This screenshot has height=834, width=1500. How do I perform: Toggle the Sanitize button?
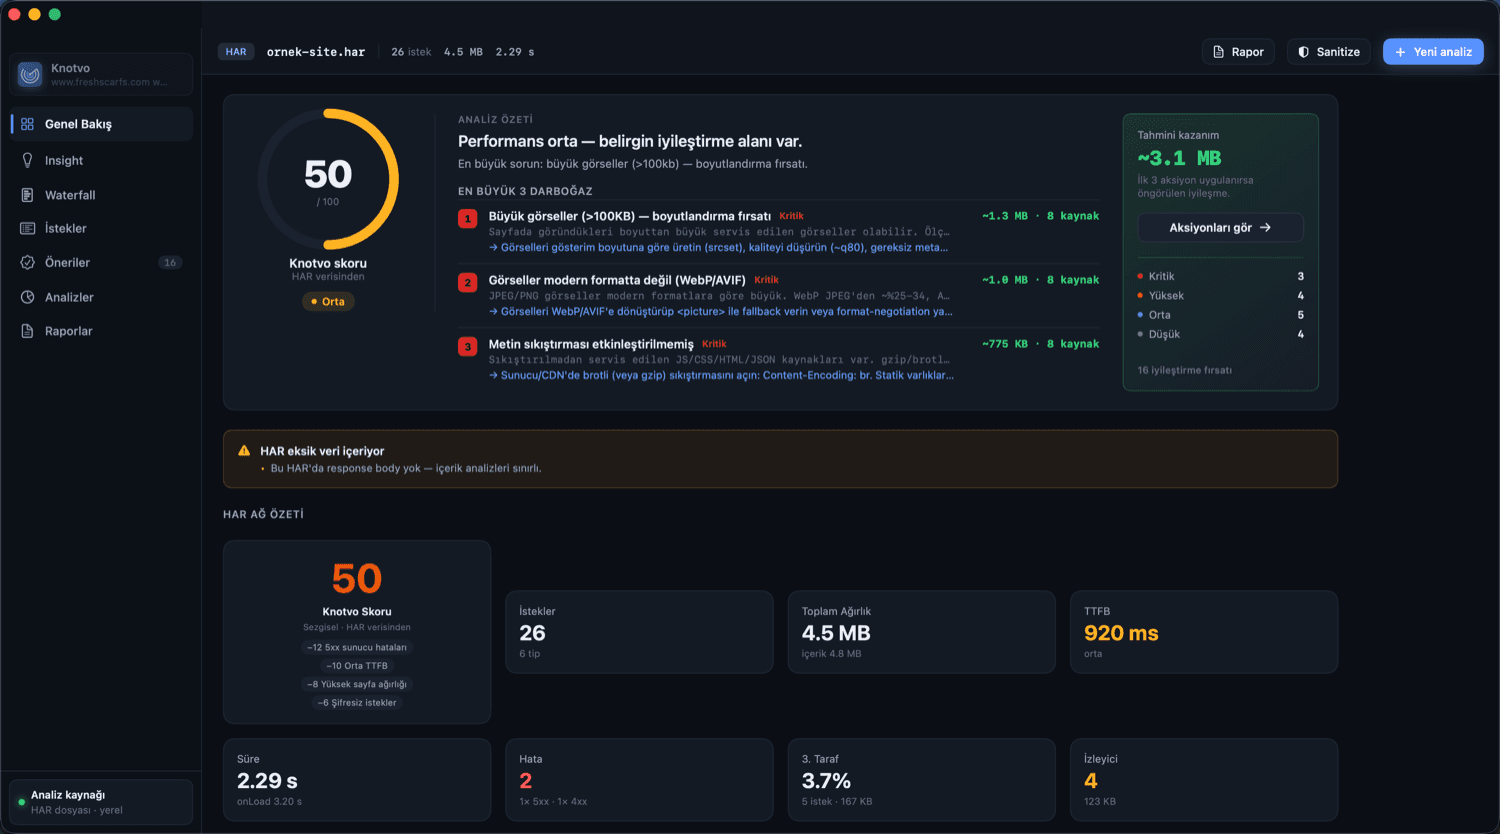[x=1328, y=52]
